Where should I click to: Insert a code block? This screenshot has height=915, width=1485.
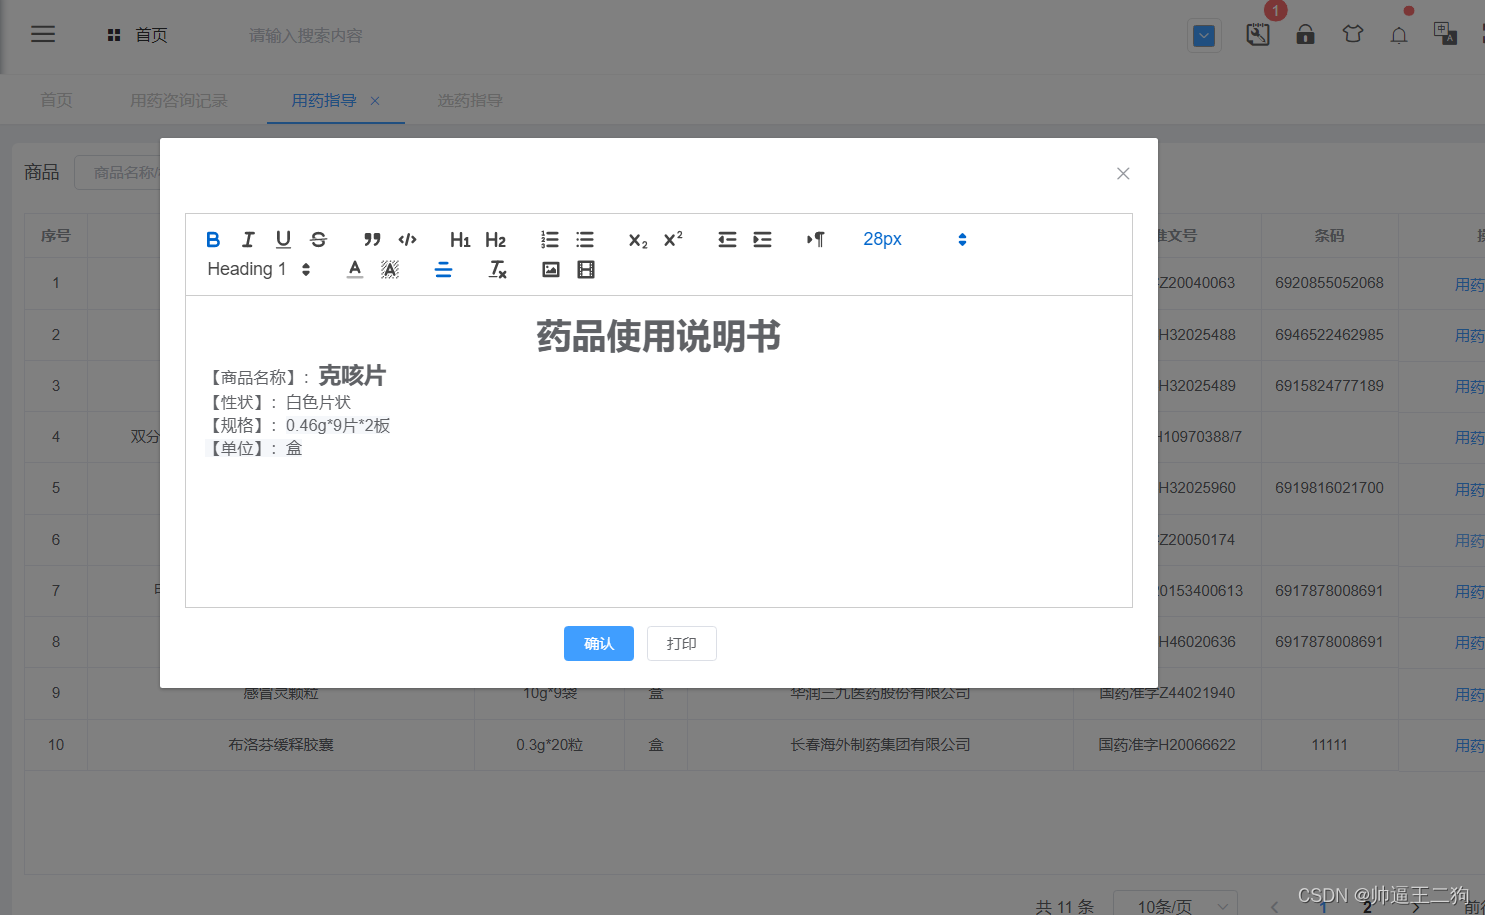point(407,239)
